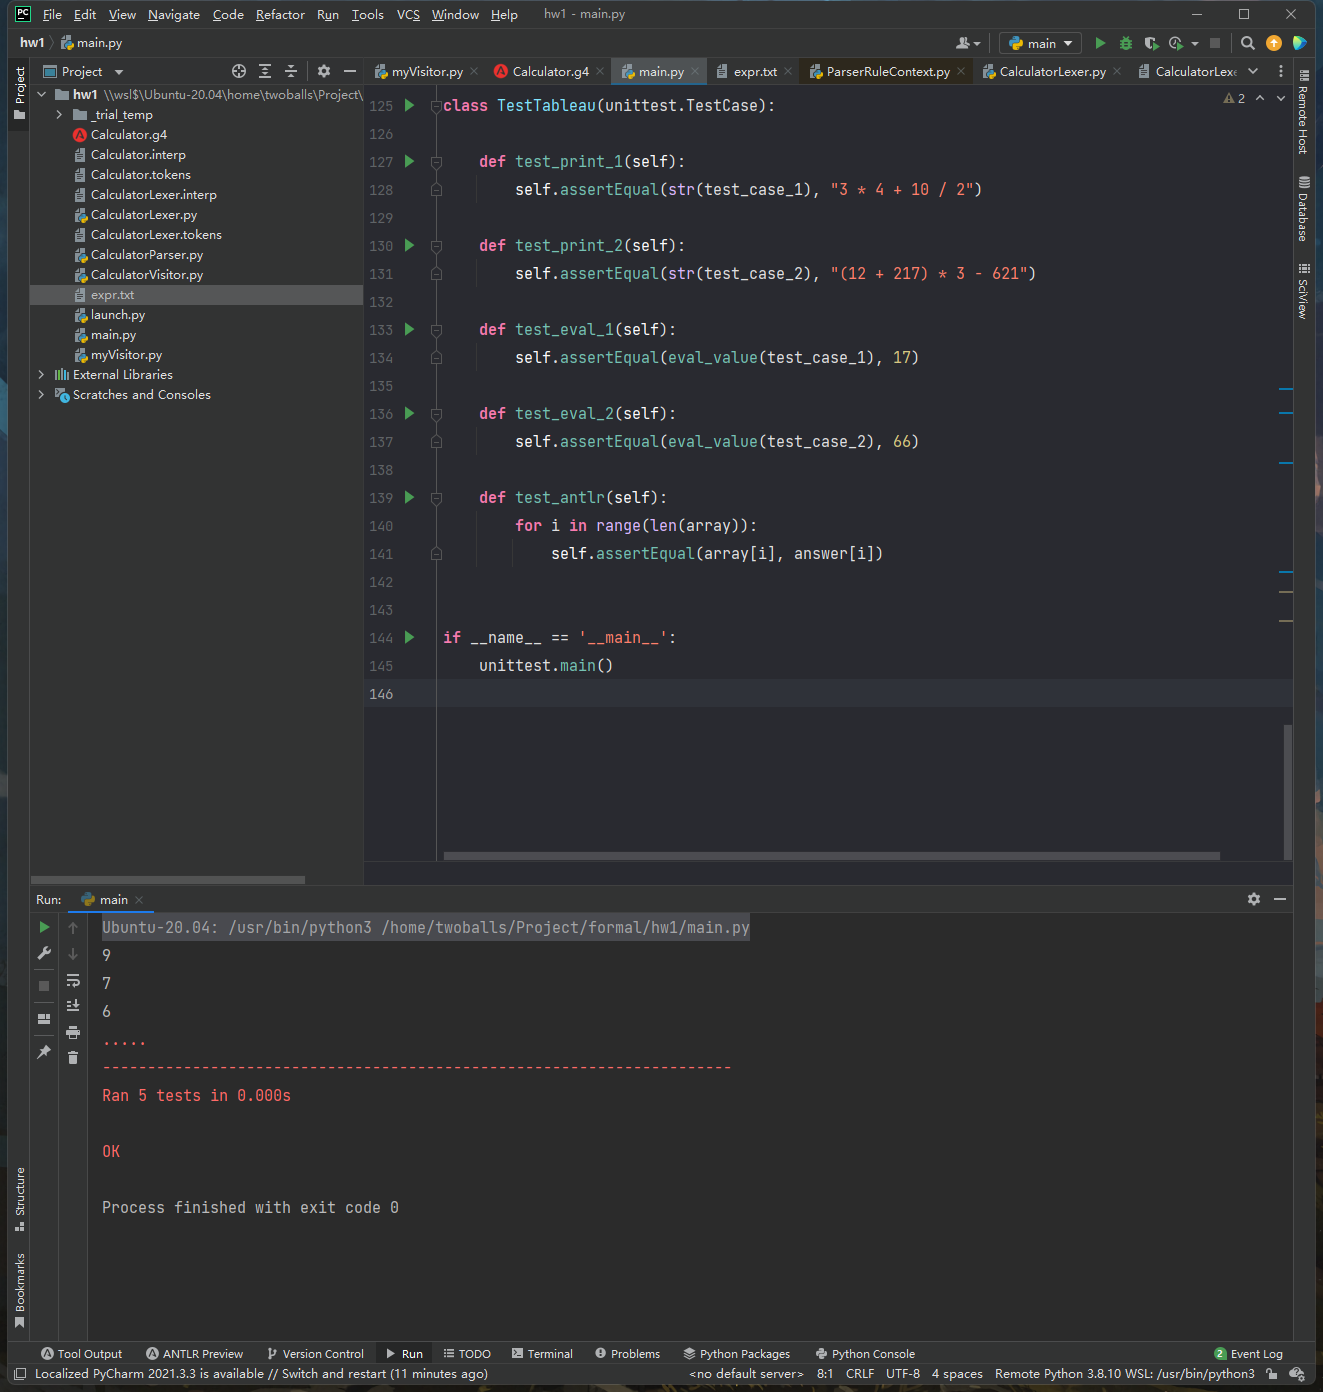
Task: Fold the test_print_2 method in the gutter
Action: [436, 246]
